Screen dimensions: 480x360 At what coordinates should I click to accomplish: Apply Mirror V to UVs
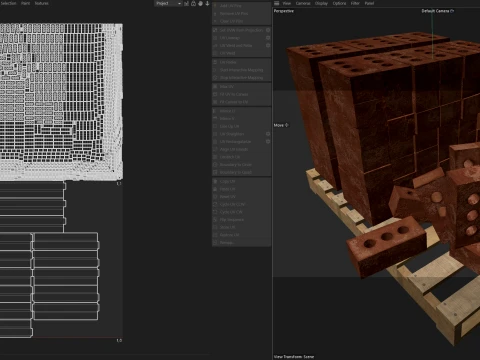pyautogui.click(x=242, y=118)
